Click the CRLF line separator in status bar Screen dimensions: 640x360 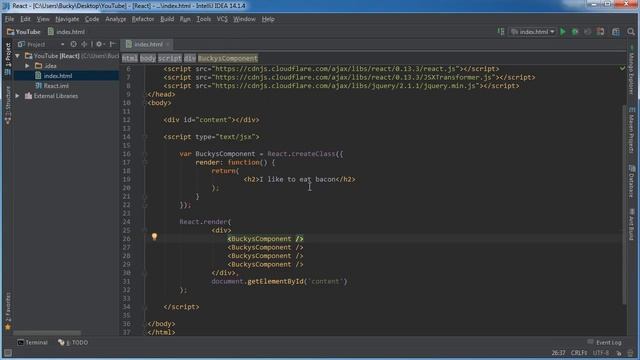pyautogui.click(x=579, y=353)
